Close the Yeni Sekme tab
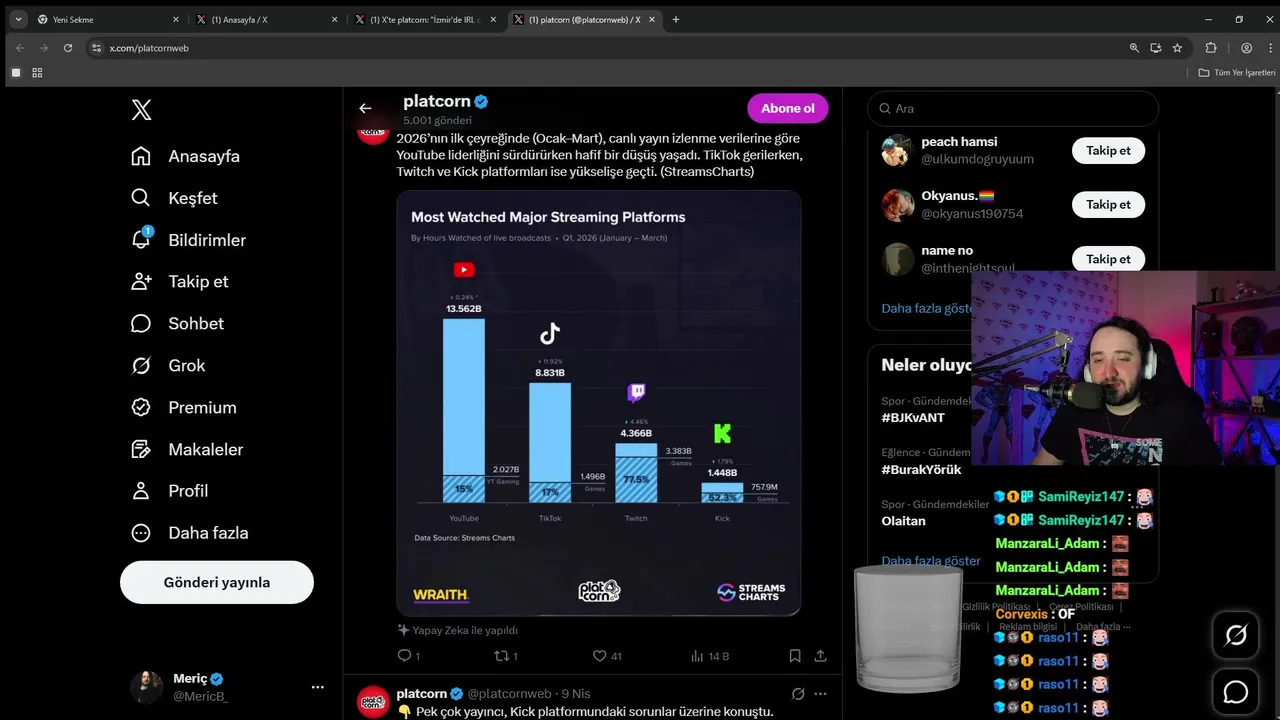The height and width of the screenshot is (720, 1280). (x=176, y=19)
